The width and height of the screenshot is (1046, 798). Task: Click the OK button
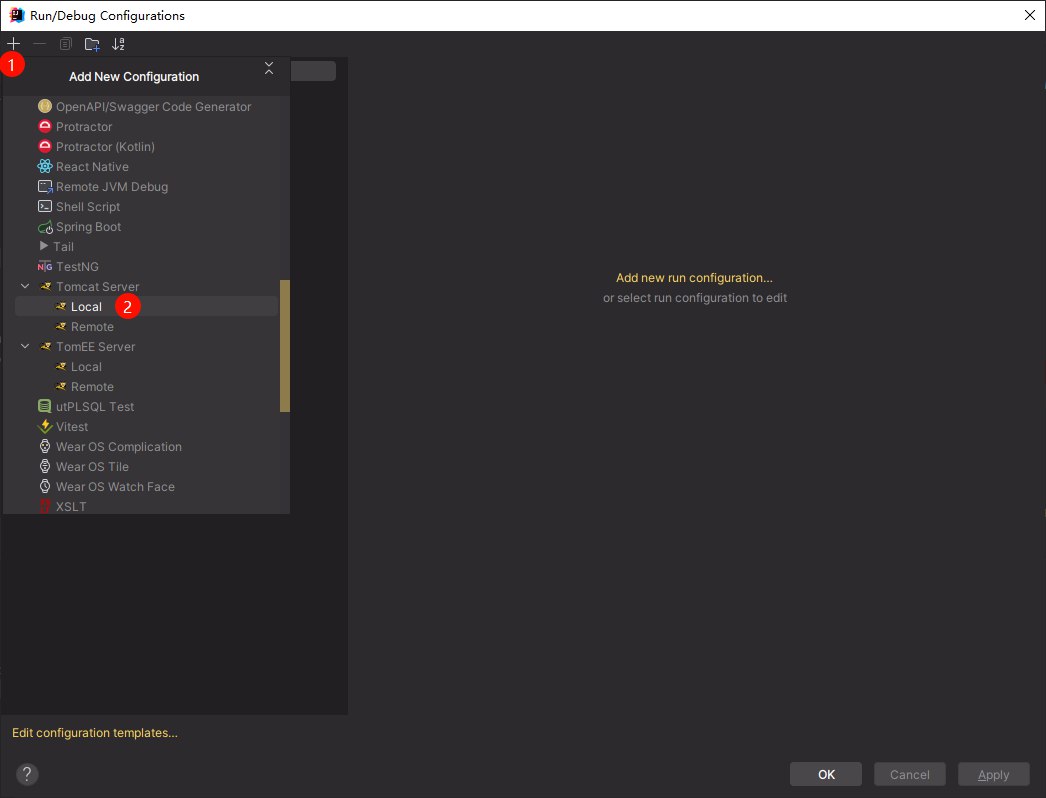(825, 774)
